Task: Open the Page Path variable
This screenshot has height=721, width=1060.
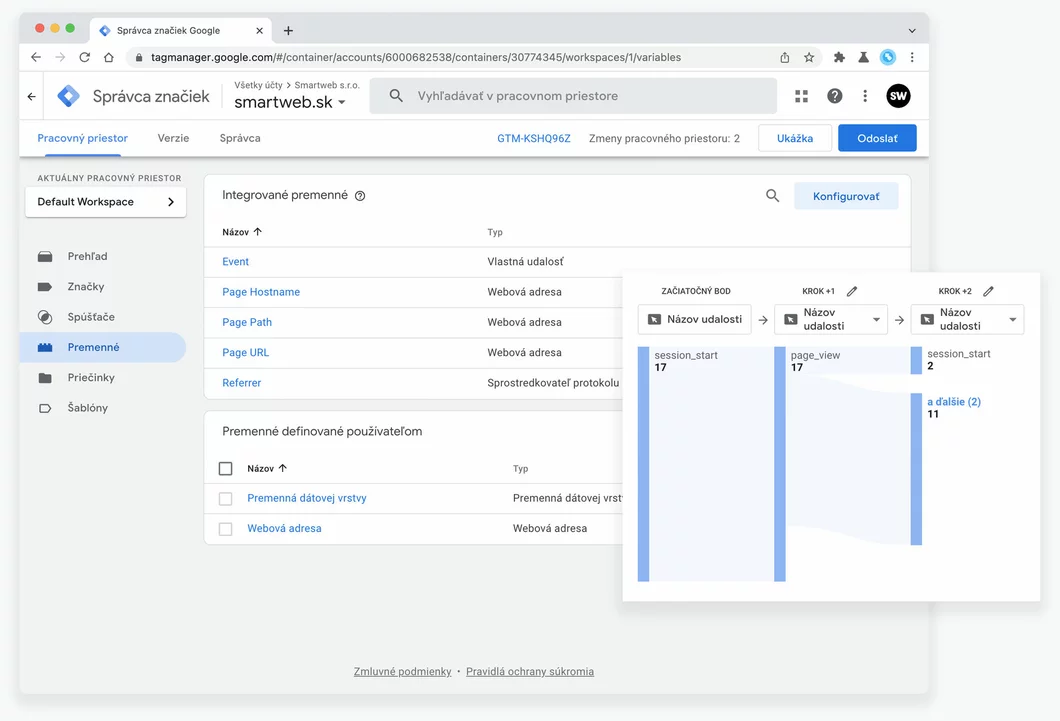Action: pos(247,322)
